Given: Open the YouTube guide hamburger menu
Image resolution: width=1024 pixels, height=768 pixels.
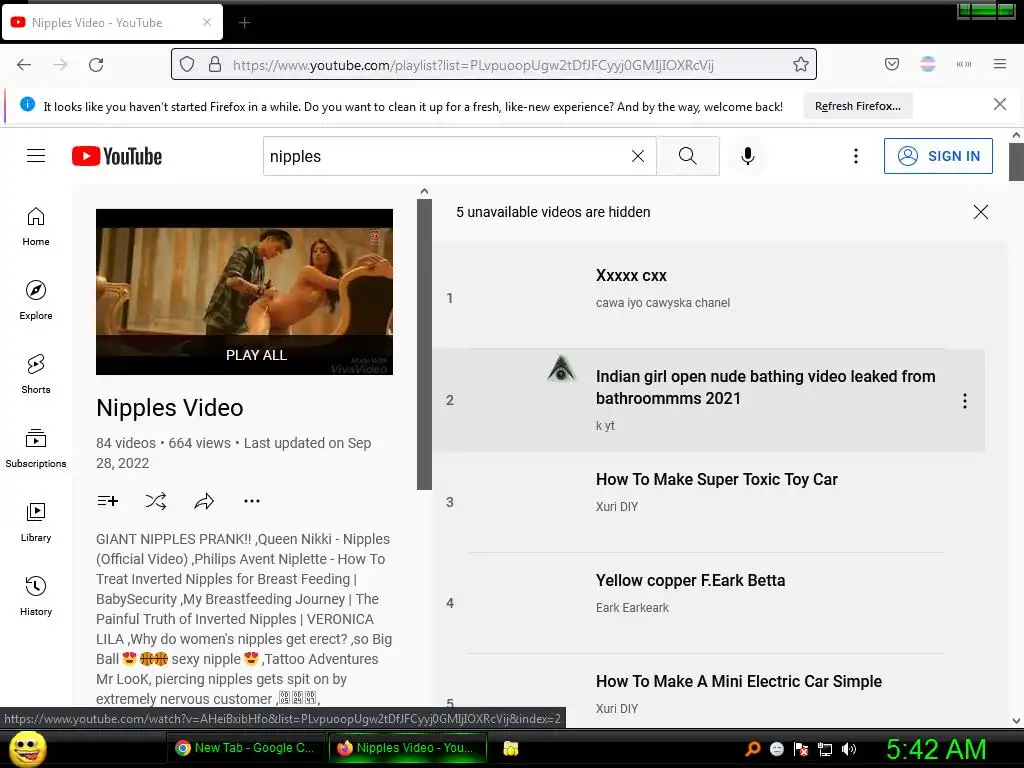Looking at the screenshot, I should click(x=36, y=155).
